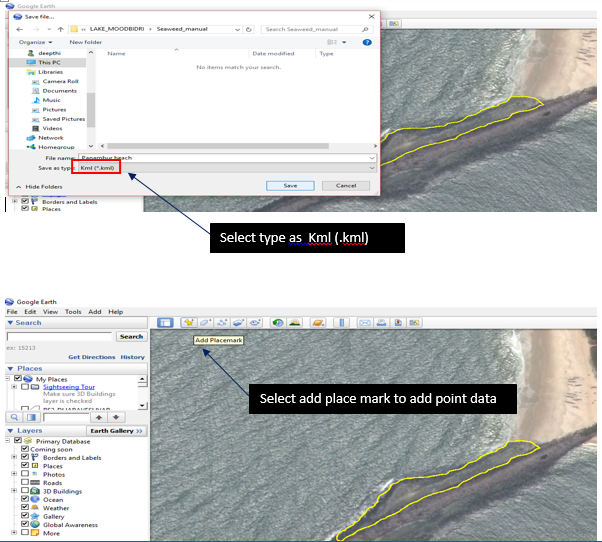Open the Tools menu

(x=73, y=312)
